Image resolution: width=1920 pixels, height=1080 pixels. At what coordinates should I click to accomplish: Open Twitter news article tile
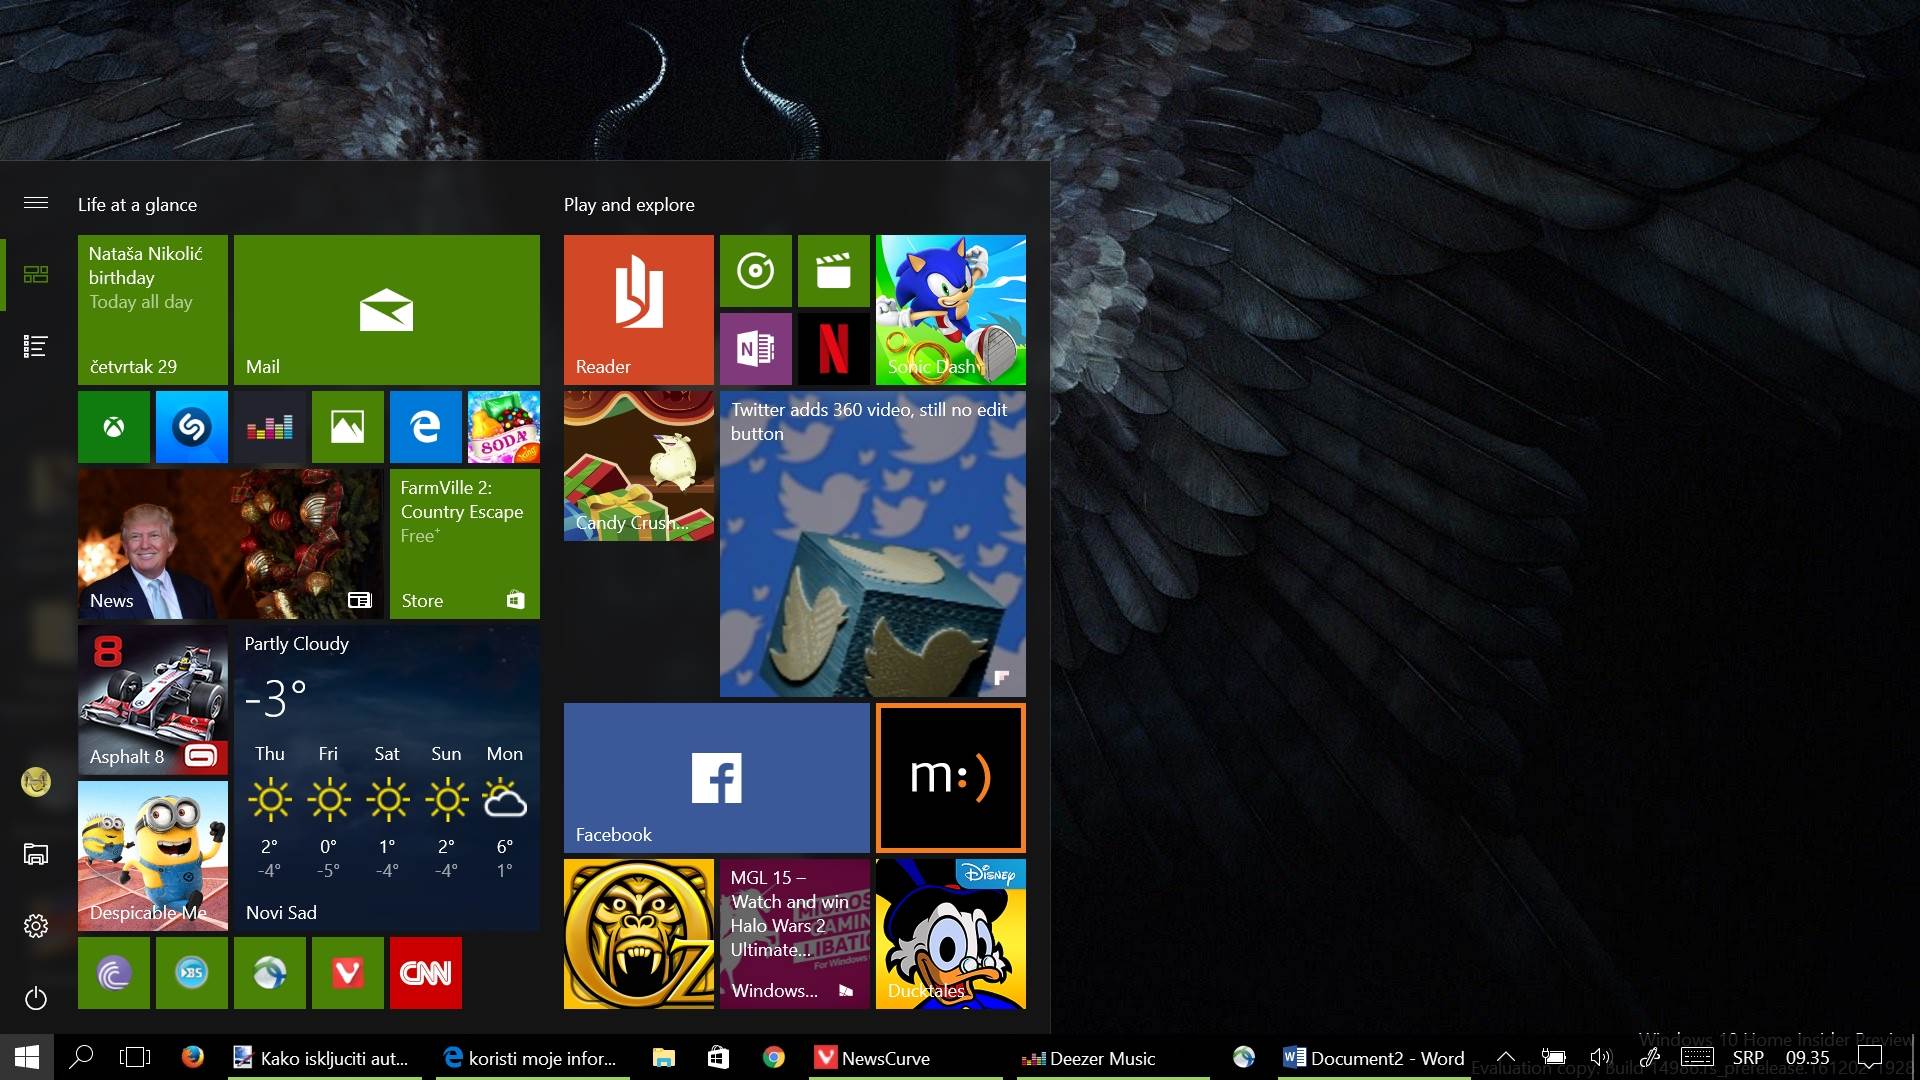pyautogui.click(x=873, y=544)
